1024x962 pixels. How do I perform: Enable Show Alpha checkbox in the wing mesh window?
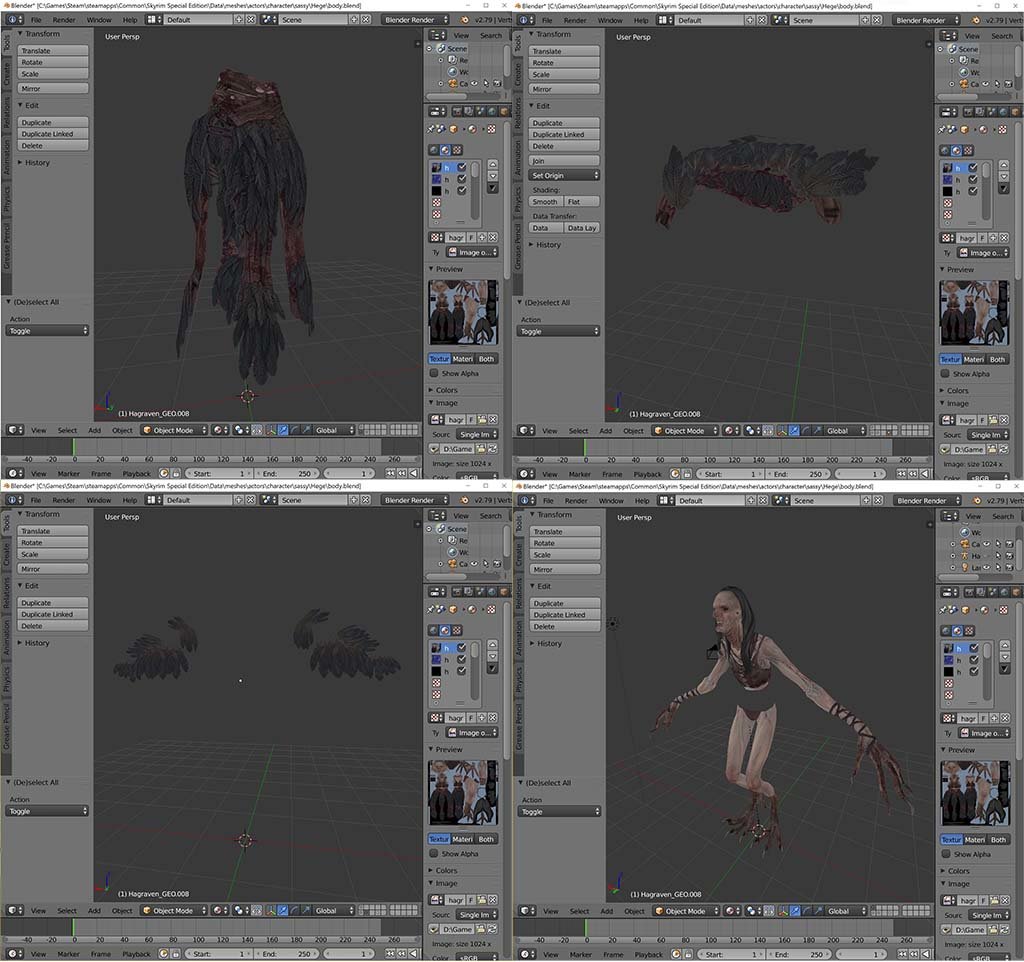tap(945, 374)
